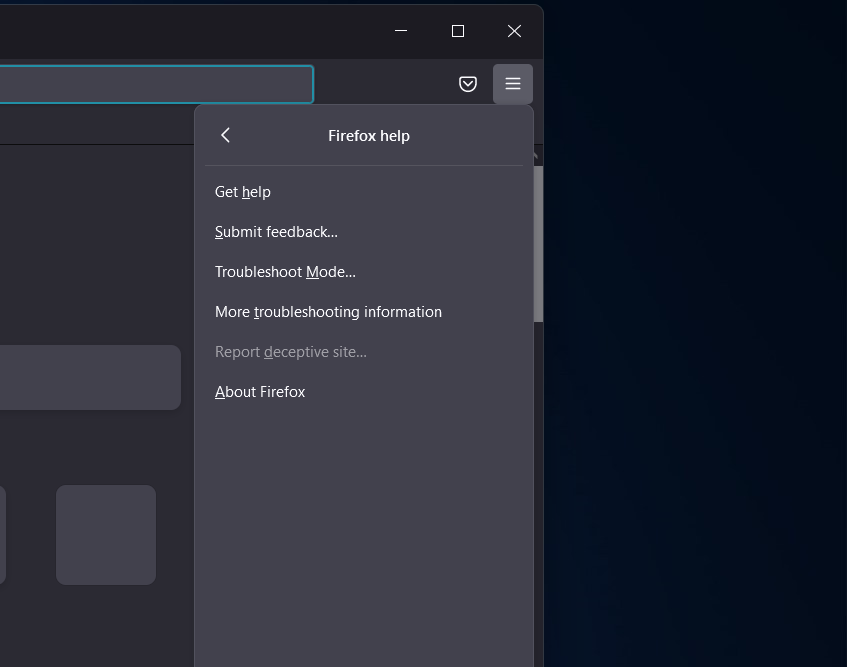This screenshot has width=847, height=667.
Task: Minimize the Firefox window
Action: 401,31
